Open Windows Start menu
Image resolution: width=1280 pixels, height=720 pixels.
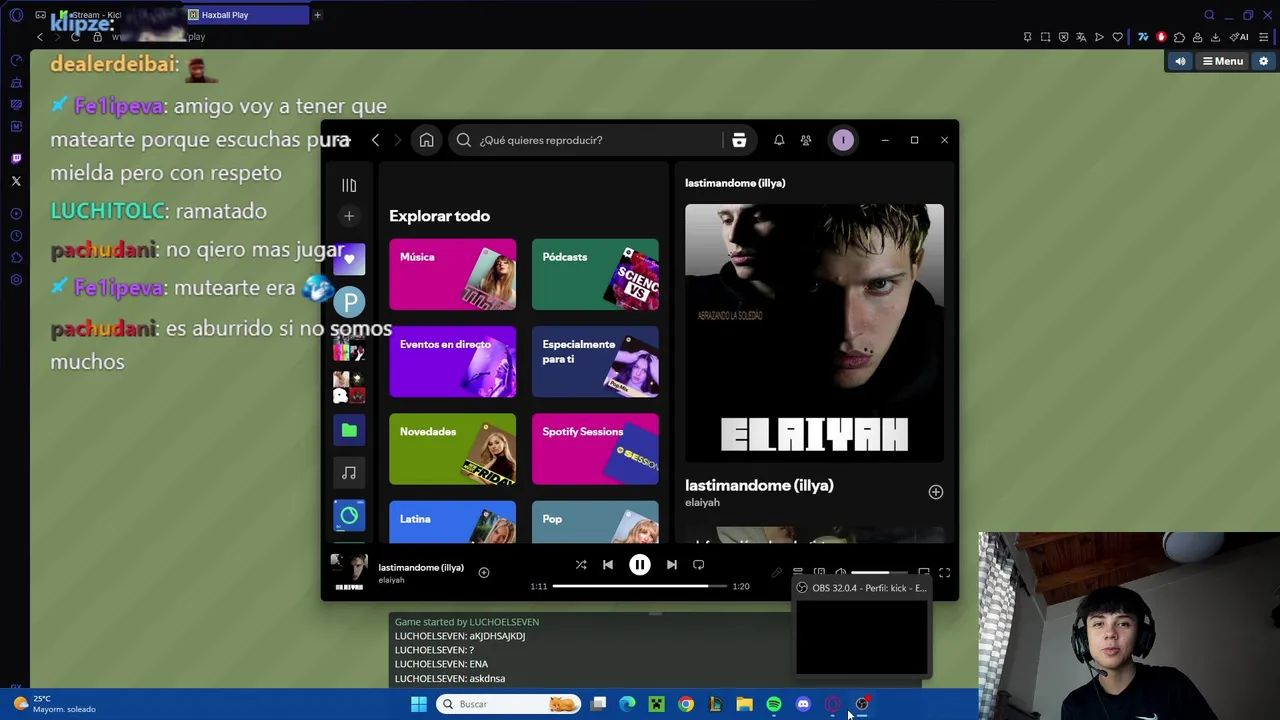(x=419, y=704)
